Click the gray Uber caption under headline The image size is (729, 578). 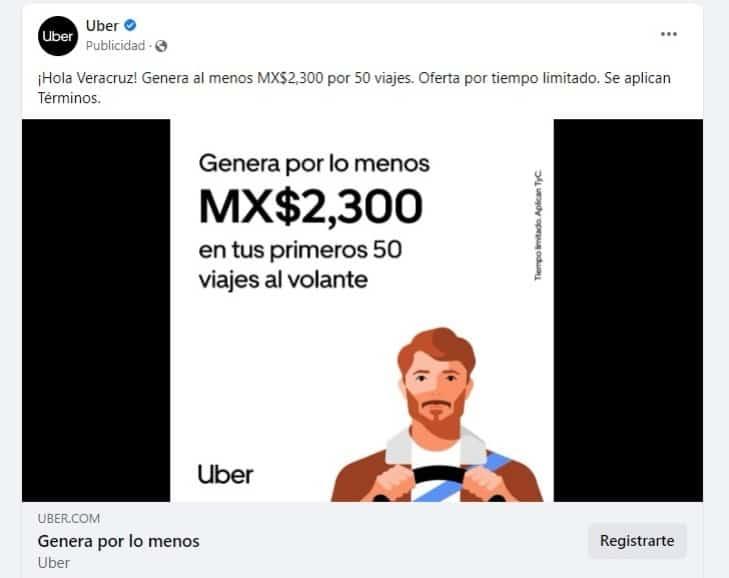tap(54, 563)
